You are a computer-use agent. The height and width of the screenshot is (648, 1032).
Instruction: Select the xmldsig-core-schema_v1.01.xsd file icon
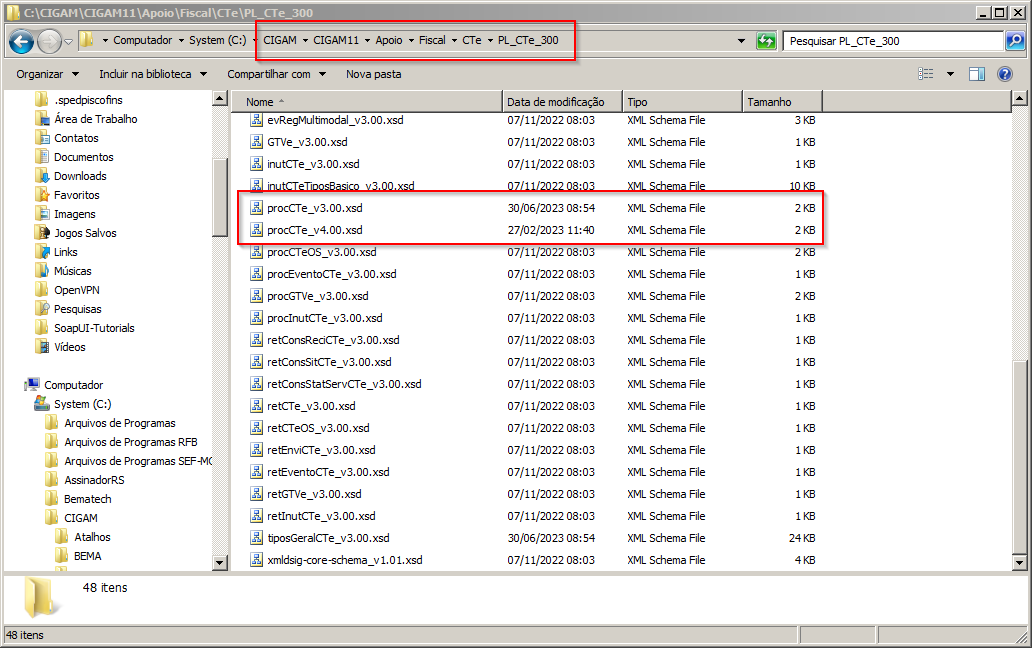click(x=257, y=560)
